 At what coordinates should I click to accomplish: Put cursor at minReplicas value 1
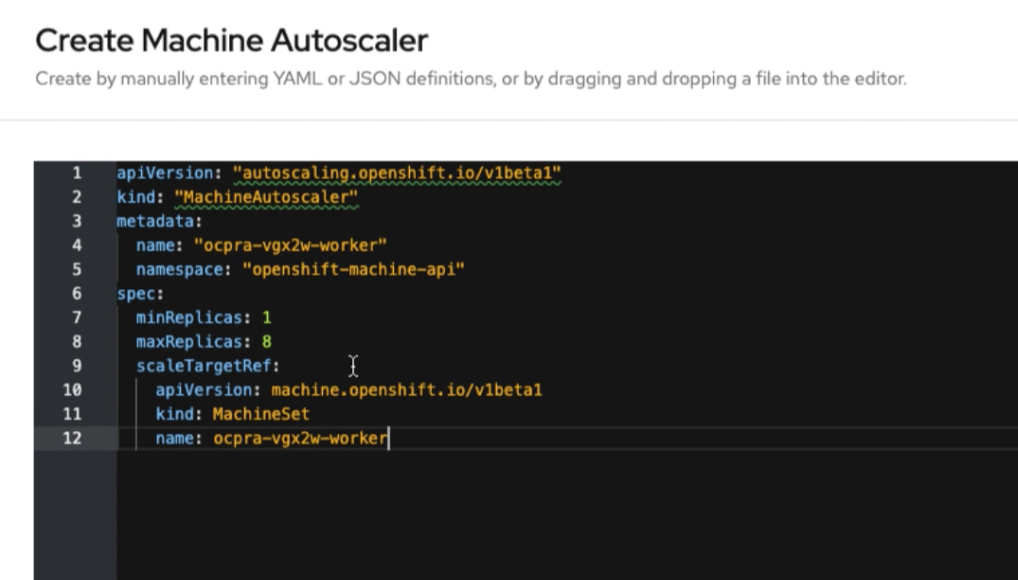266,318
